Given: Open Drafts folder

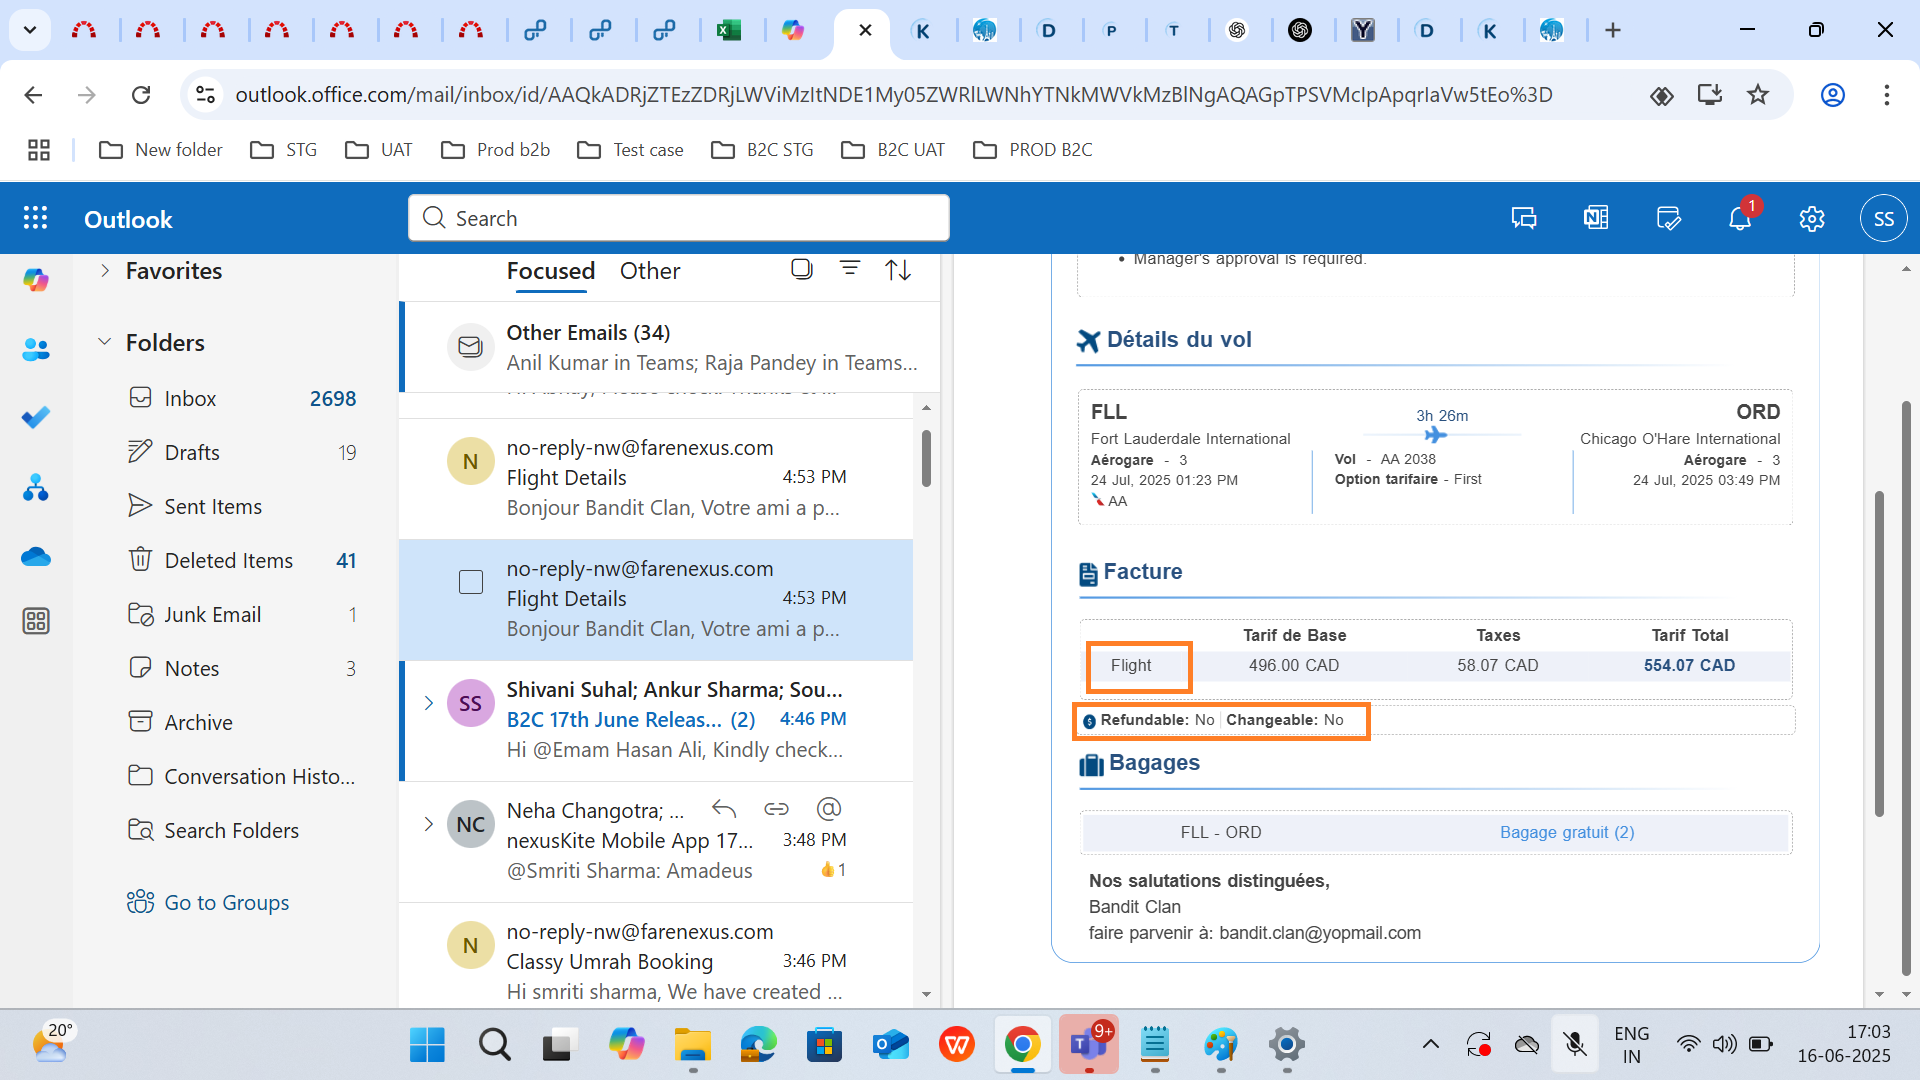Looking at the screenshot, I should point(240,452).
